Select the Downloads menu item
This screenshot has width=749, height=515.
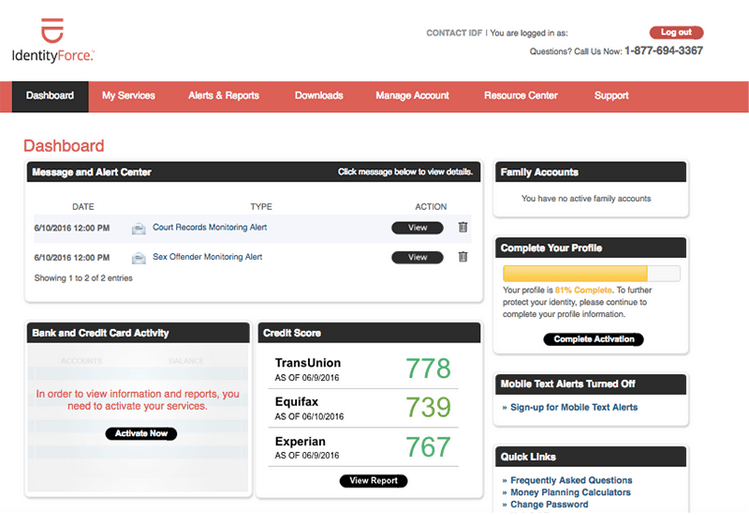tap(319, 96)
